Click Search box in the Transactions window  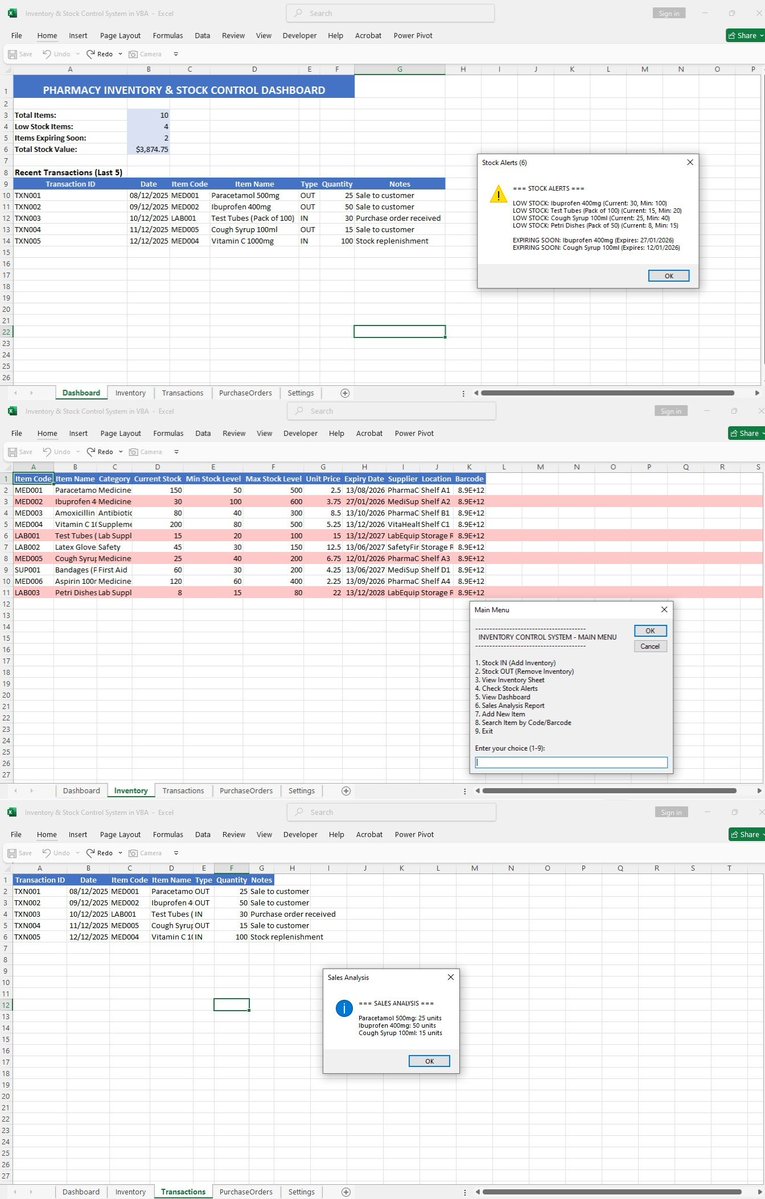pos(392,812)
